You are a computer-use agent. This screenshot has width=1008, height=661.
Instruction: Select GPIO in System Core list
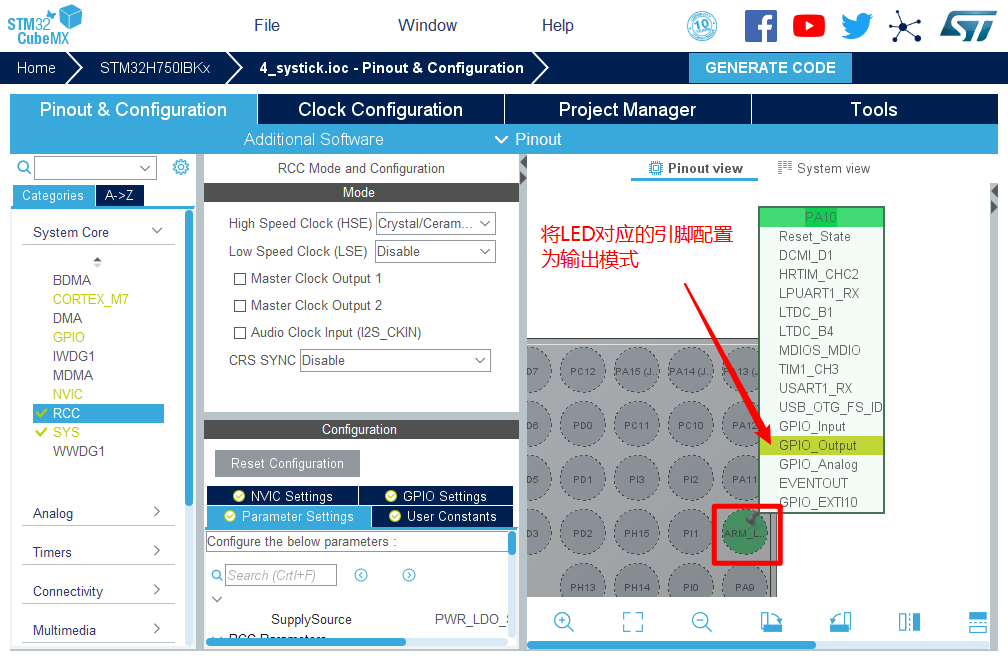[x=69, y=337]
